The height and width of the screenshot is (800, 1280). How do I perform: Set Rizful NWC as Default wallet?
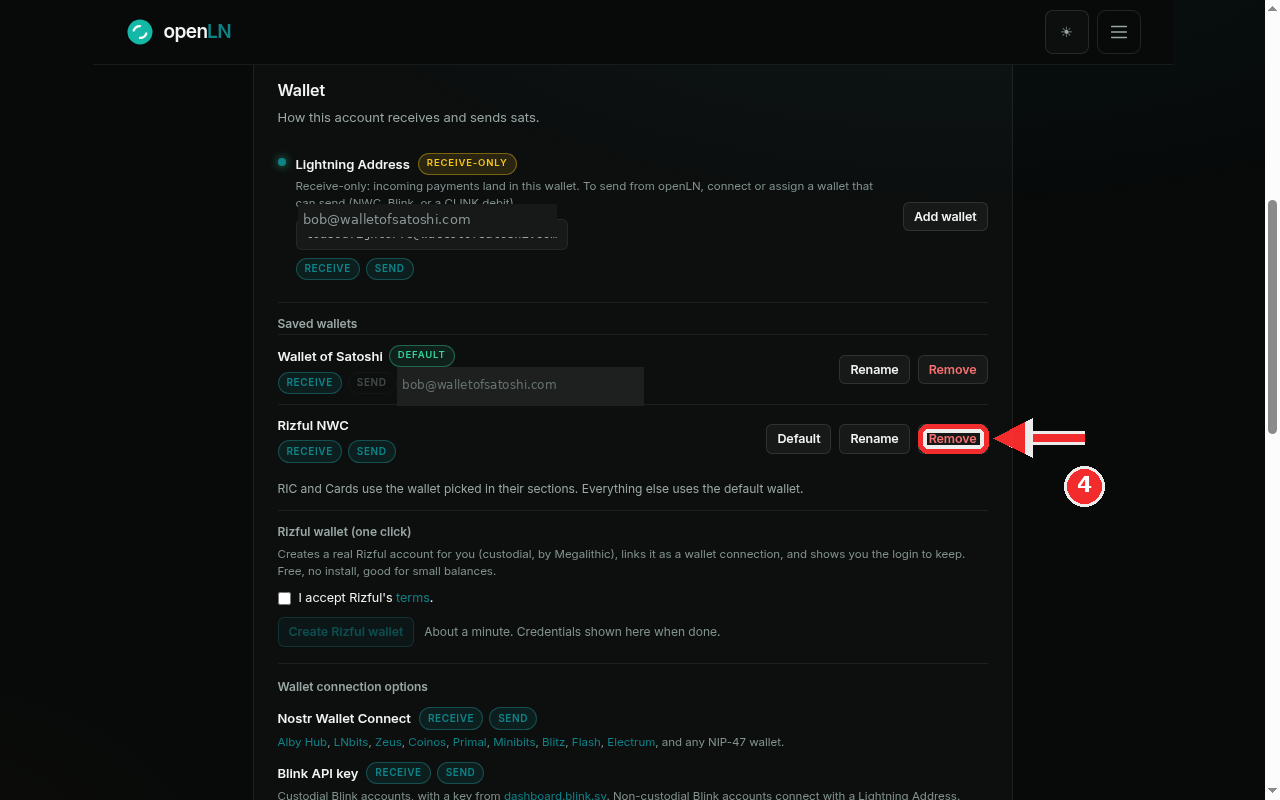pyautogui.click(x=799, y=439)
